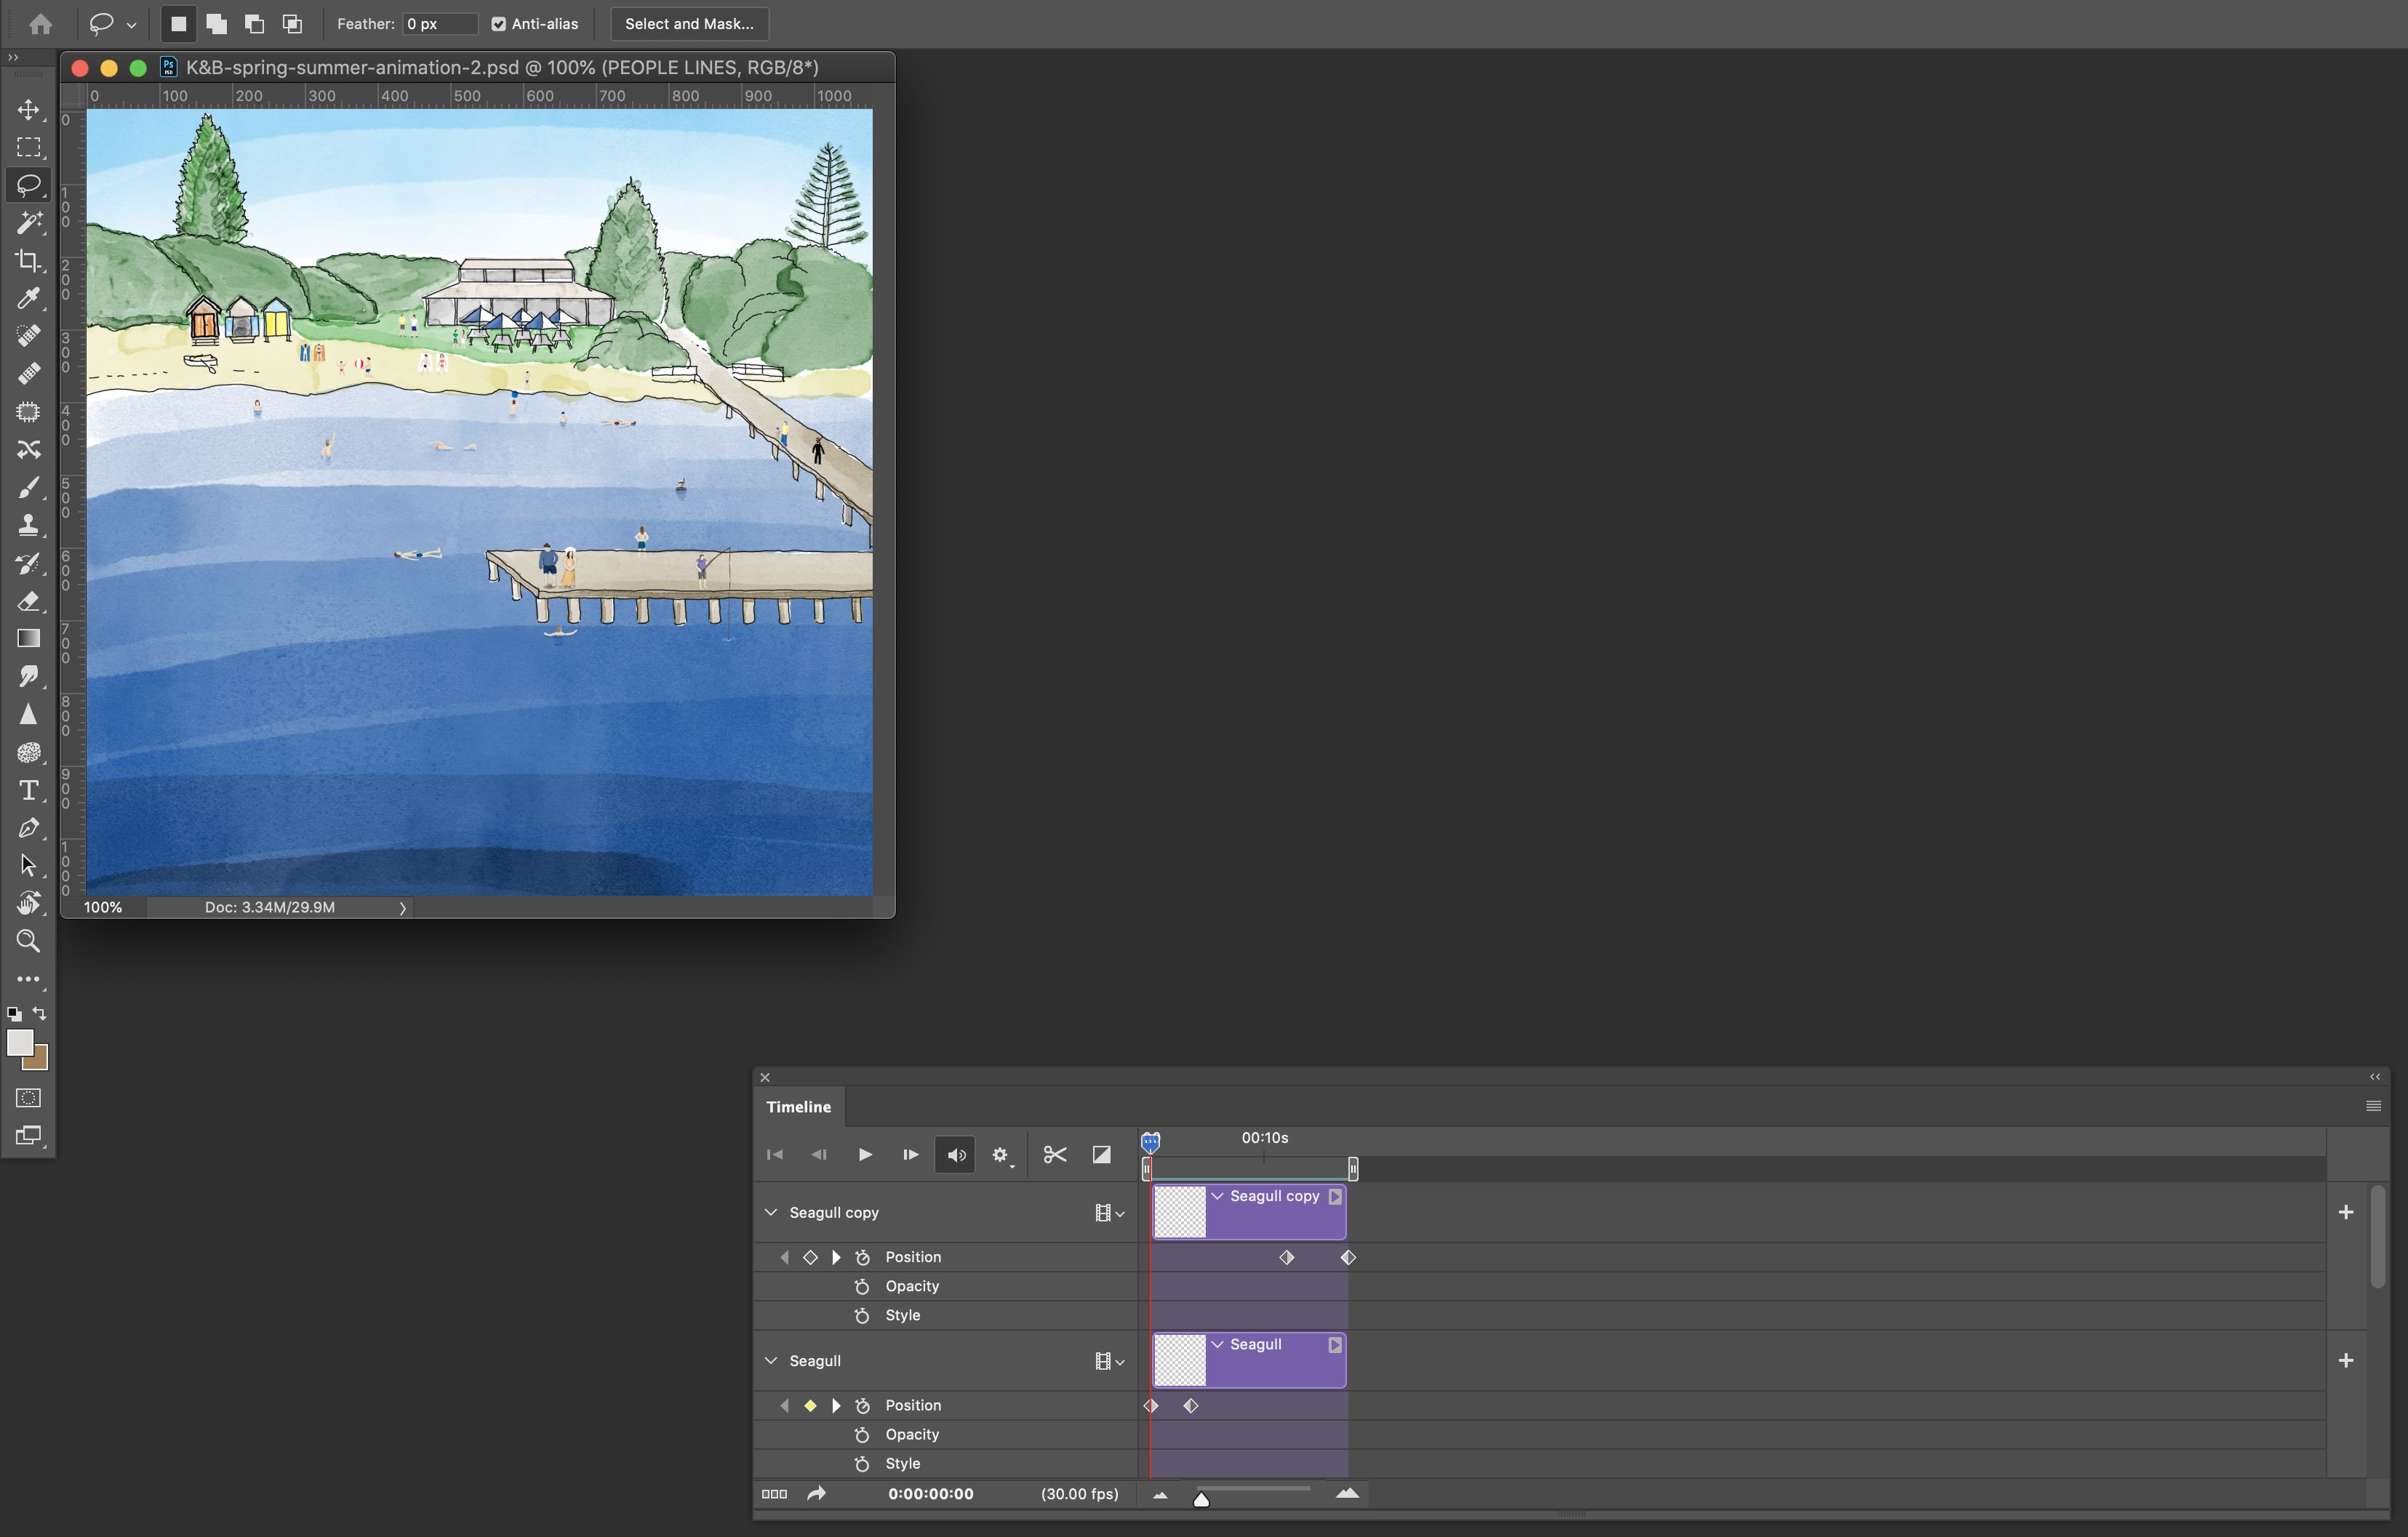
Task: Open the Seagull track video filmstrip dropdown
Action: (x=1108, y=1360)
